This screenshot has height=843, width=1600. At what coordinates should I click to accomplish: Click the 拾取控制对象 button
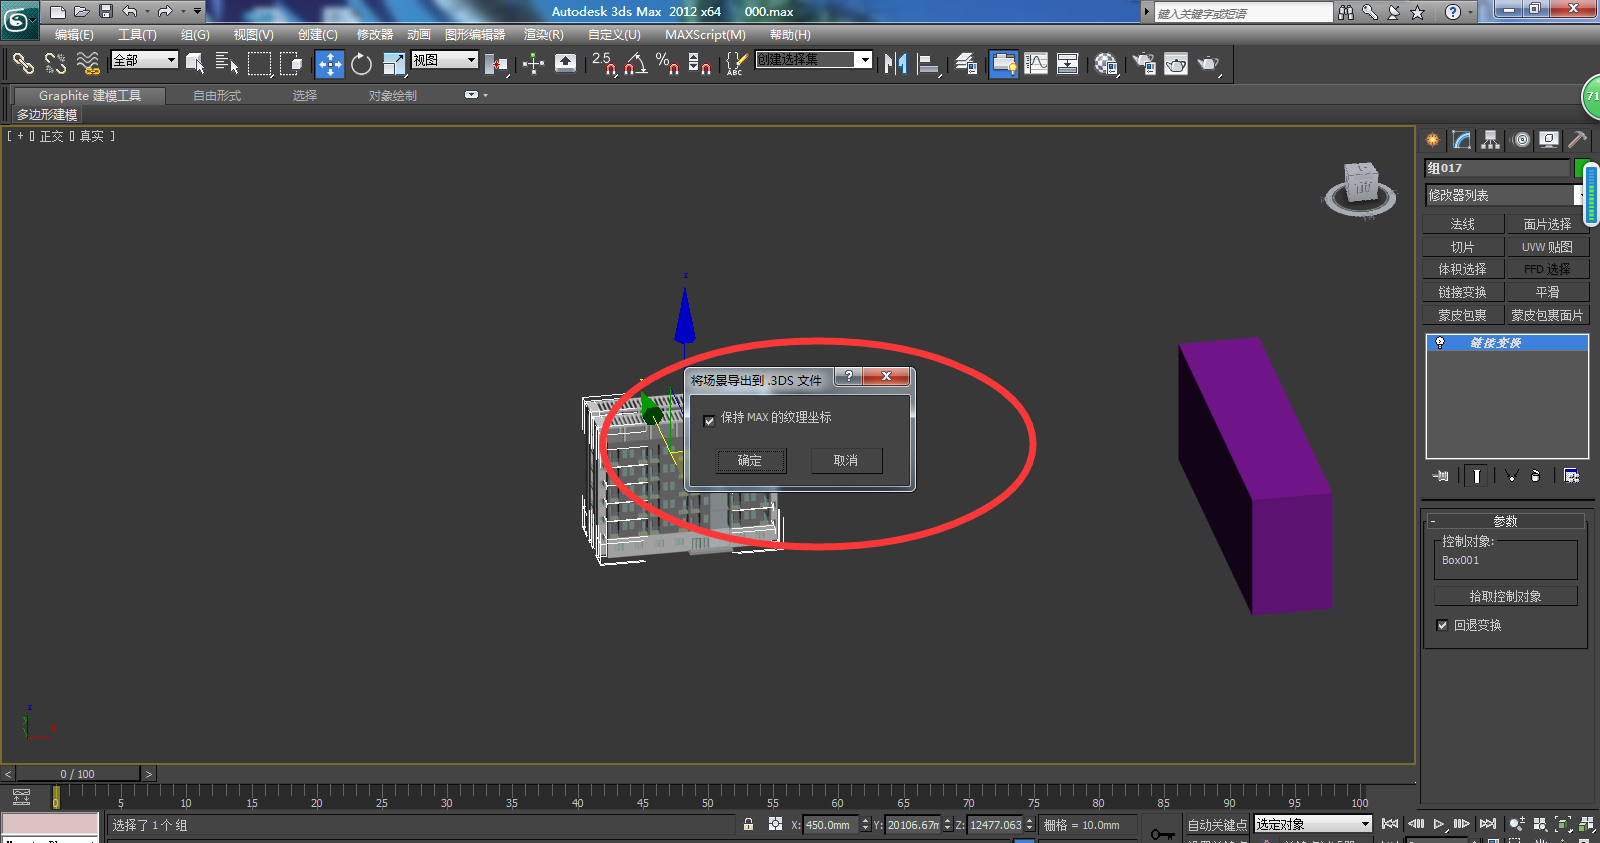[1505, 596]
